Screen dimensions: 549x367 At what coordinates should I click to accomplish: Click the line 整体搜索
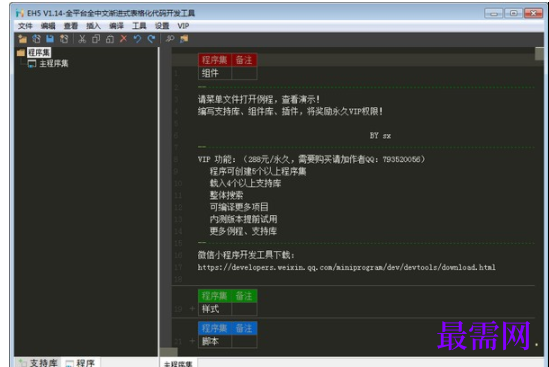pos(227,195)
